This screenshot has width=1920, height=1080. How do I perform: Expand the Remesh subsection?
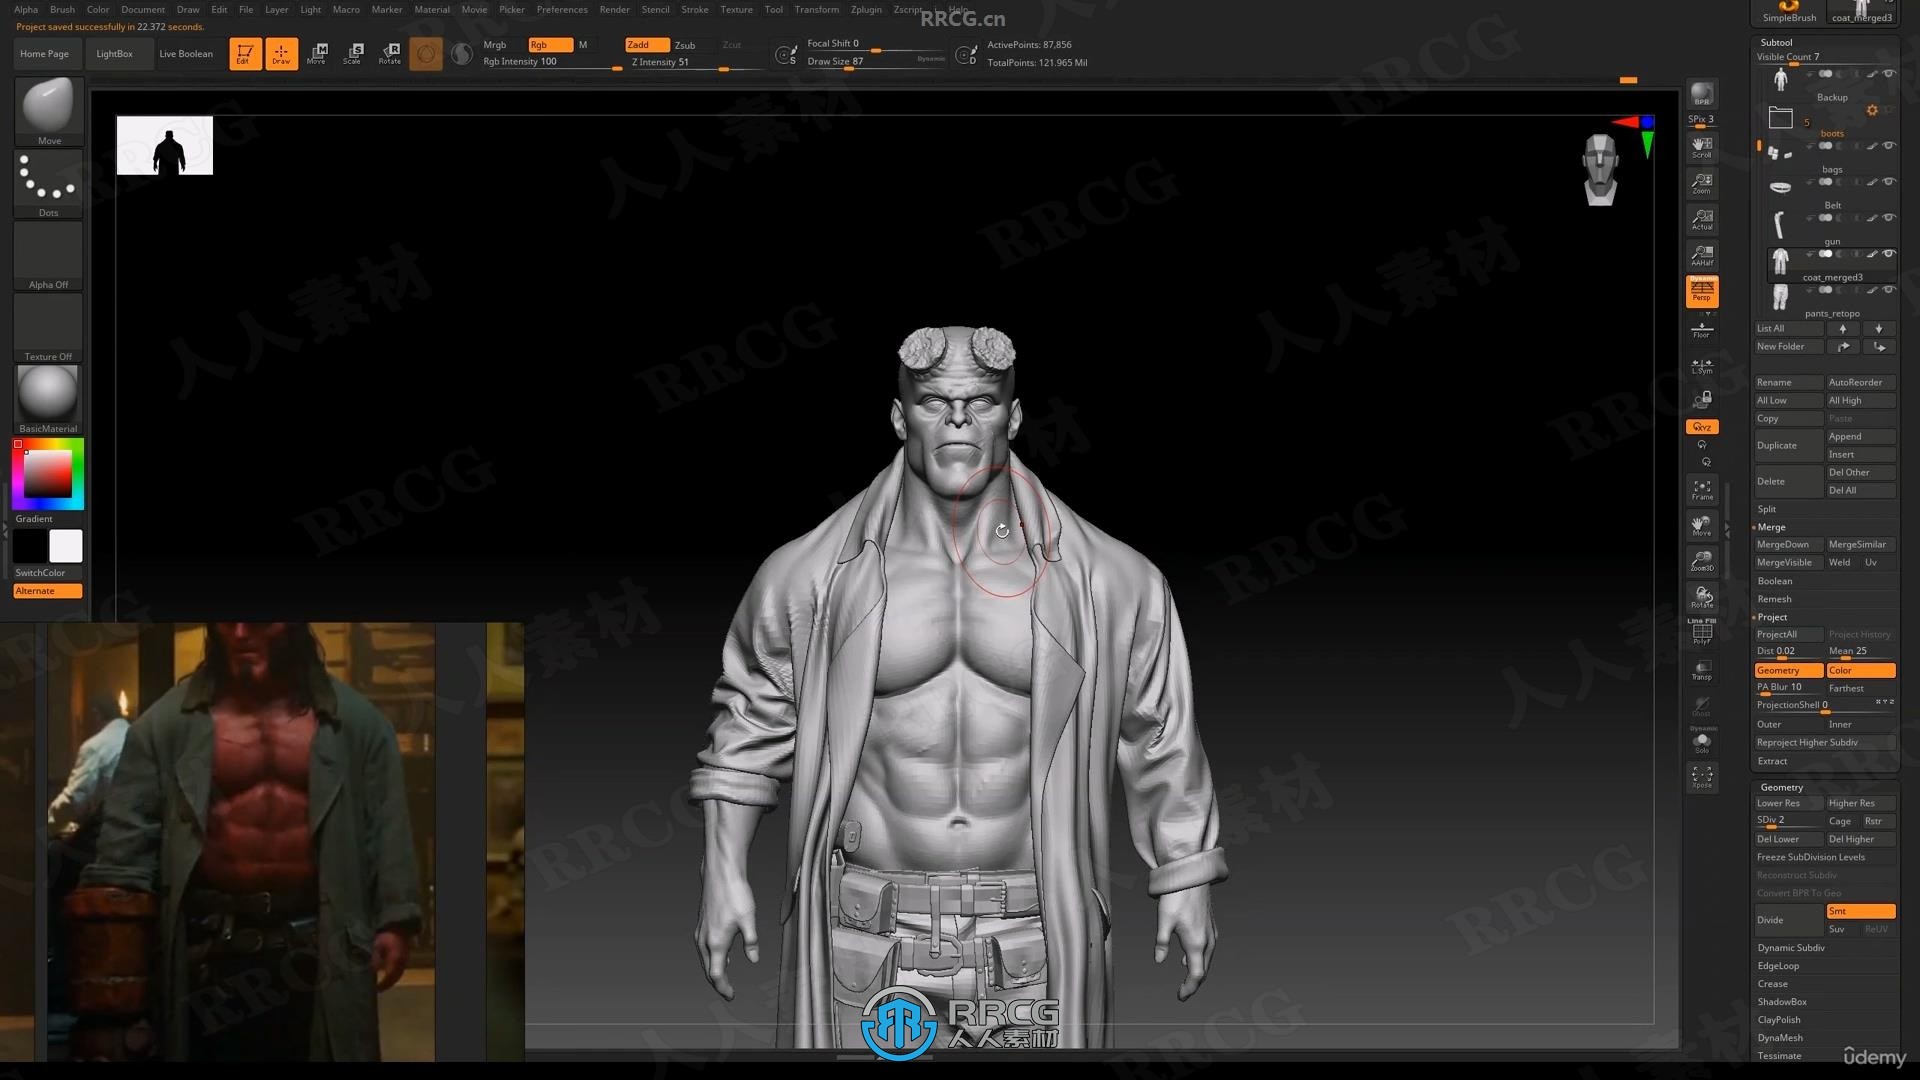click(x=1775, y=599)
